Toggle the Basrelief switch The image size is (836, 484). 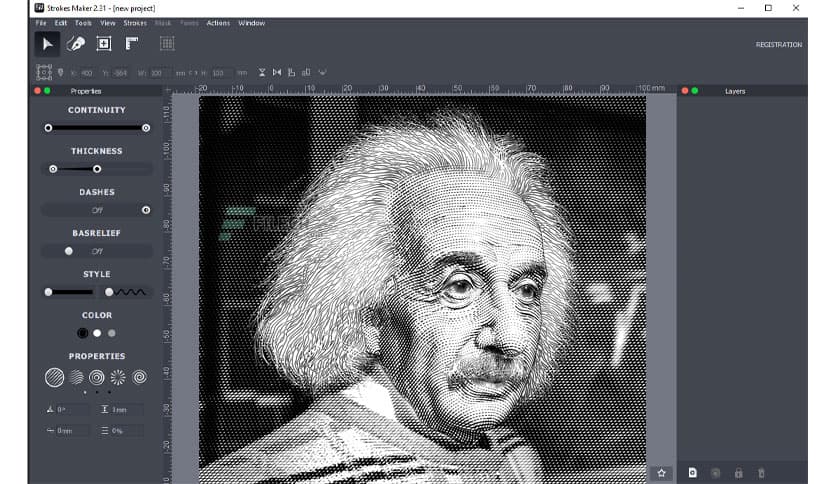(97, 251)
